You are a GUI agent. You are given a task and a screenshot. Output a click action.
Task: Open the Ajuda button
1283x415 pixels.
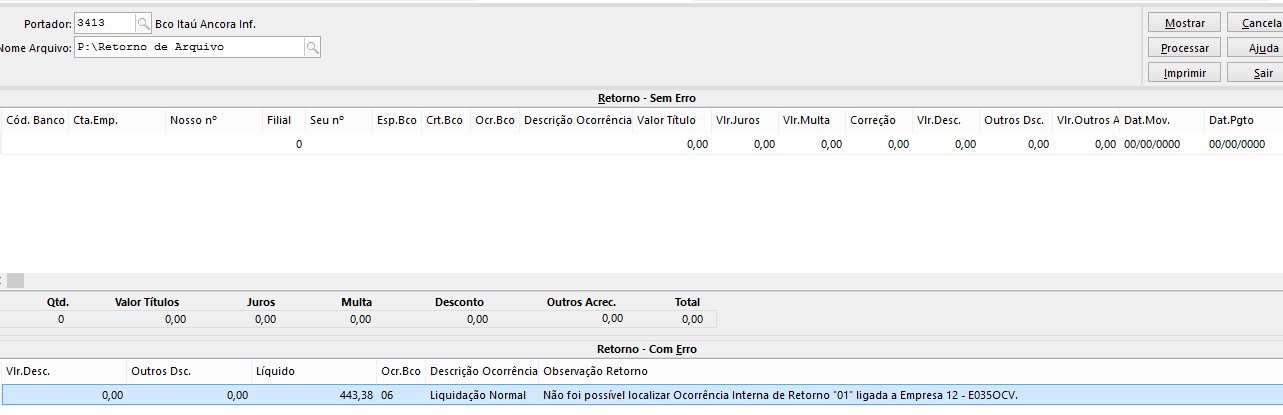pyautogui.click(x=1255, y=48)
